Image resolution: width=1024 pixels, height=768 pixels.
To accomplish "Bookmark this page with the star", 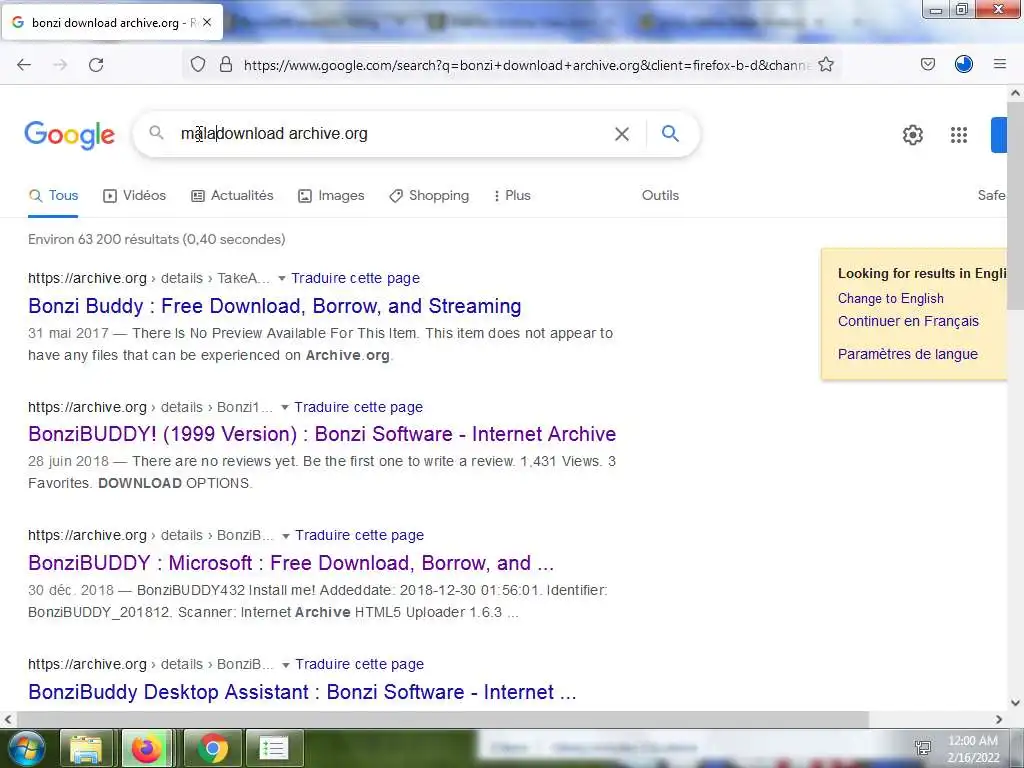I will (825, 65).
